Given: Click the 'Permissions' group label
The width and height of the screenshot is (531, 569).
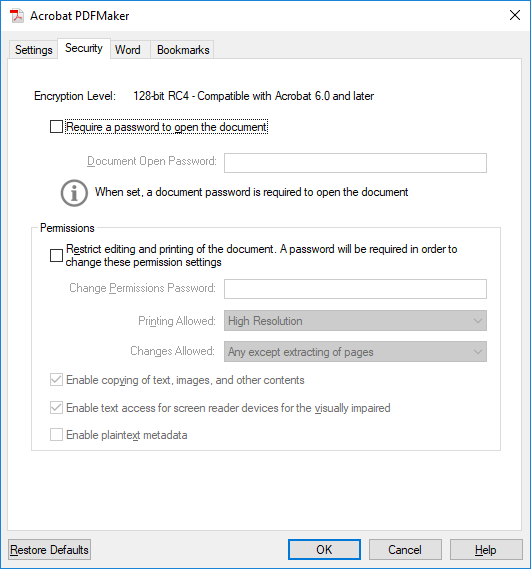Looking at the screenshot, I should point(67,228).
